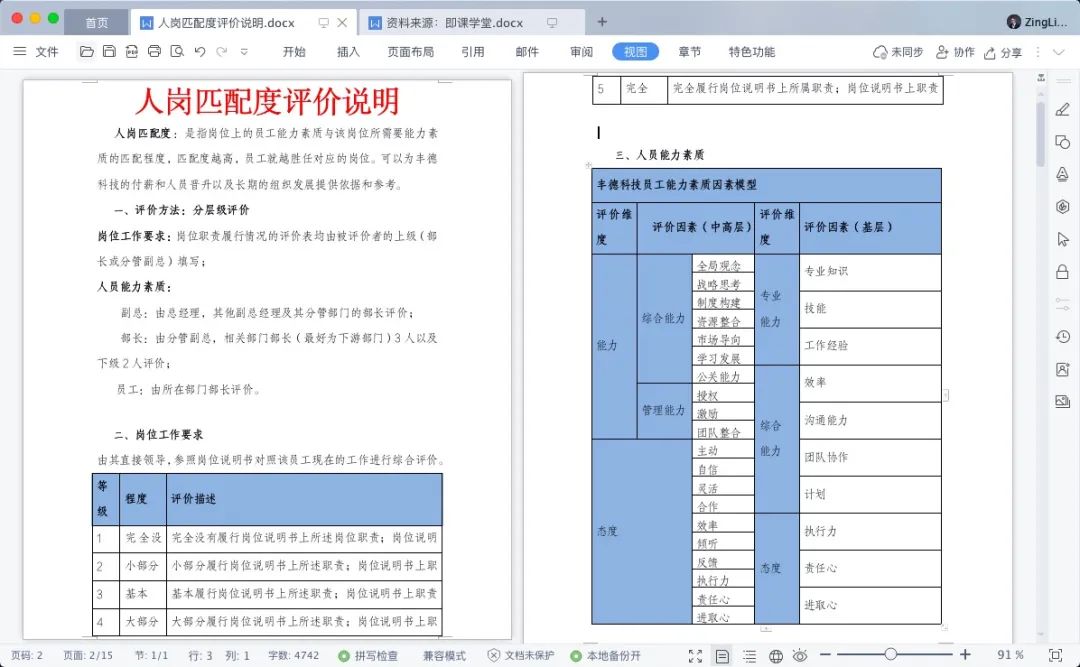Click the fit page icon near 91 %
1080x667 pixels.
pos(1055,655)
